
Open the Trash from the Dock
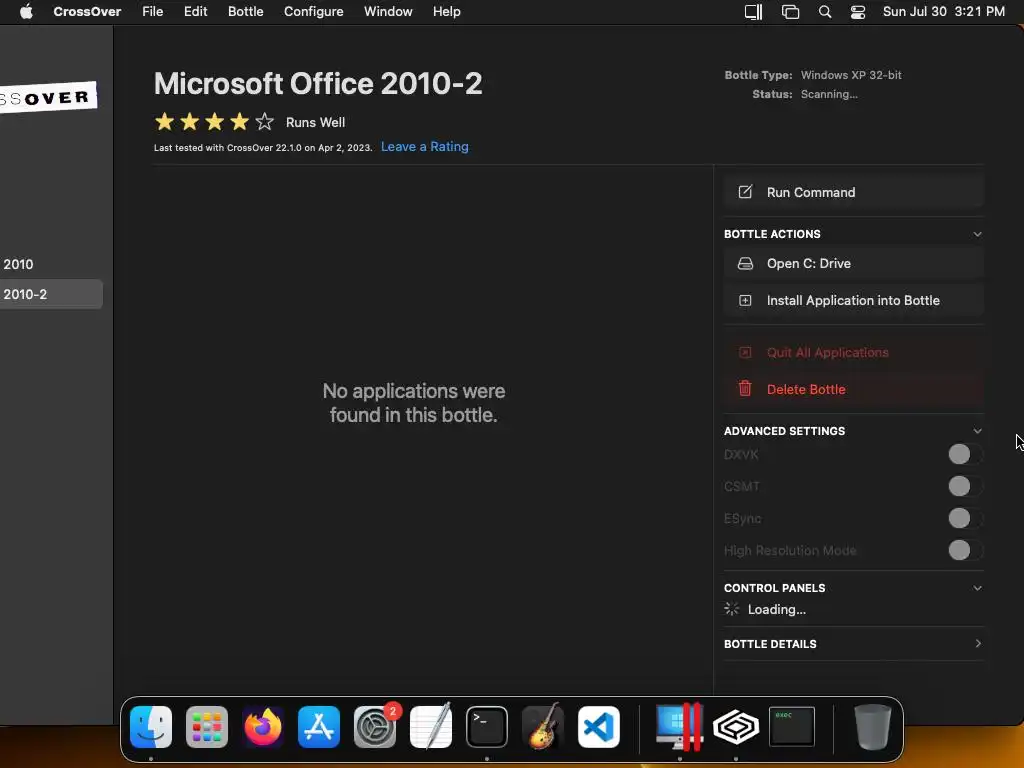click(x=872, y=727)
